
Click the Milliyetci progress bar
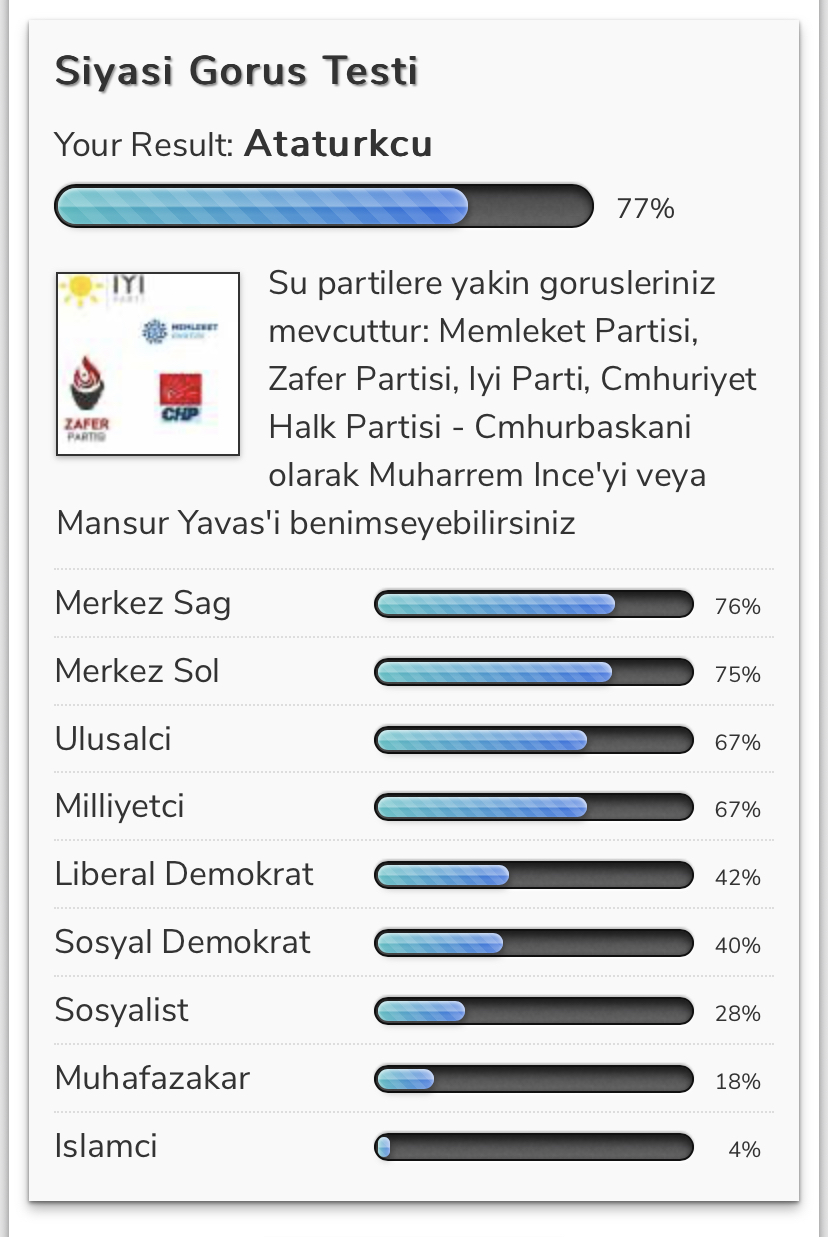pyautogui.click(x=534, y=807)
